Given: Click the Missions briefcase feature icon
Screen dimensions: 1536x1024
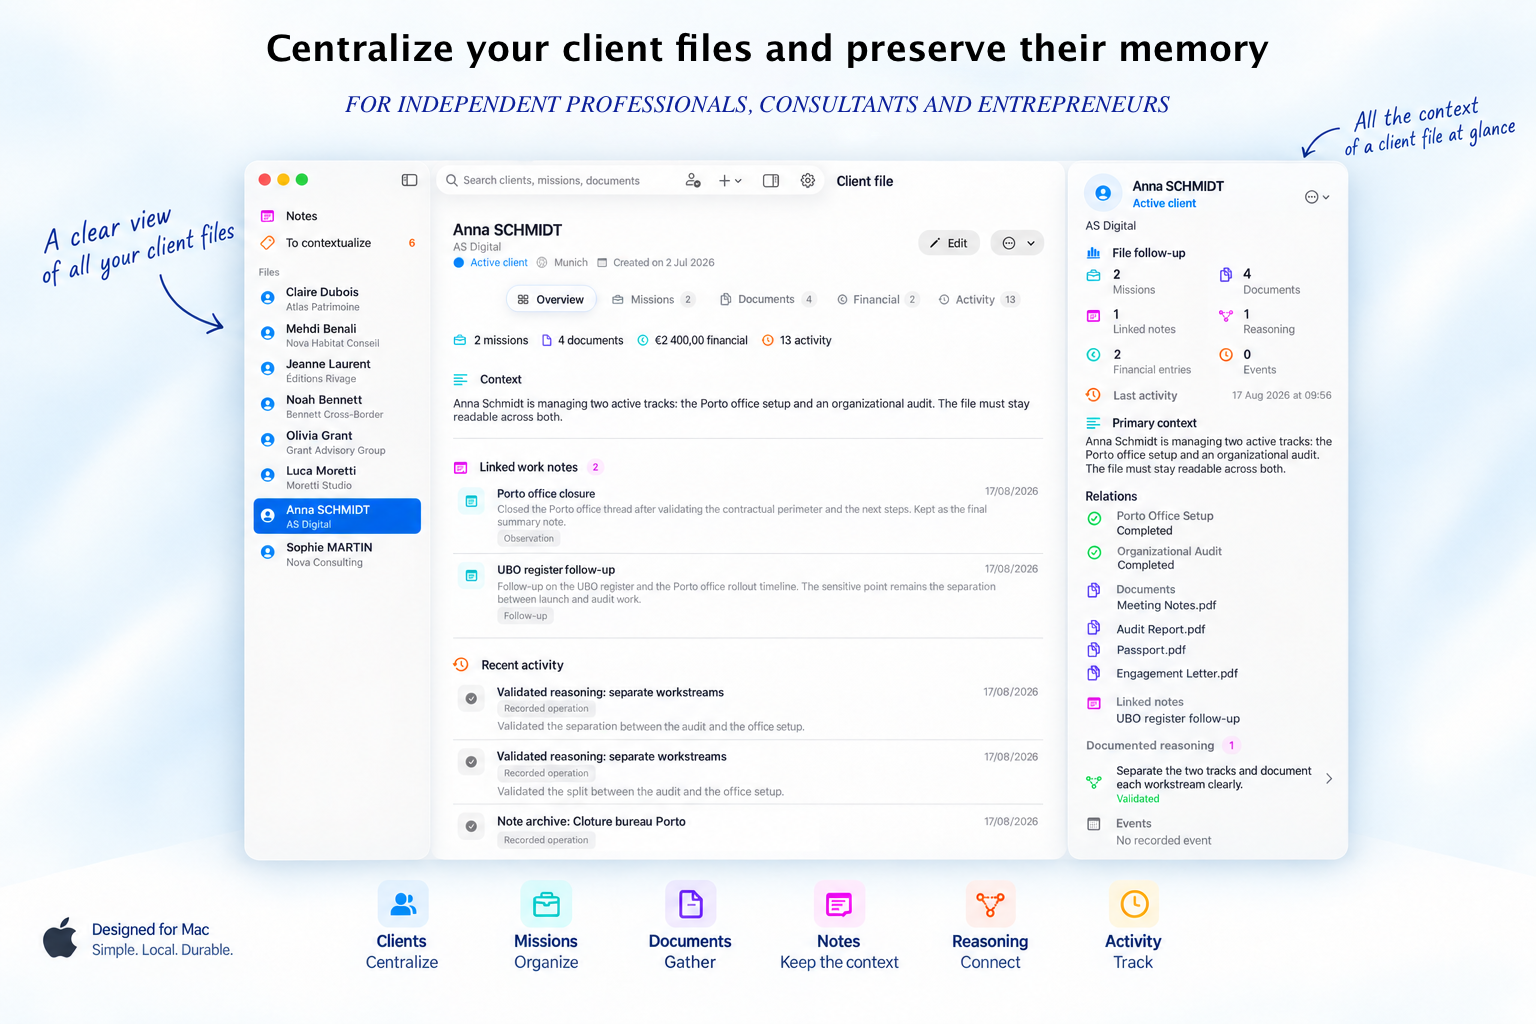Looking at the screenshot, I should click(546, 905).
